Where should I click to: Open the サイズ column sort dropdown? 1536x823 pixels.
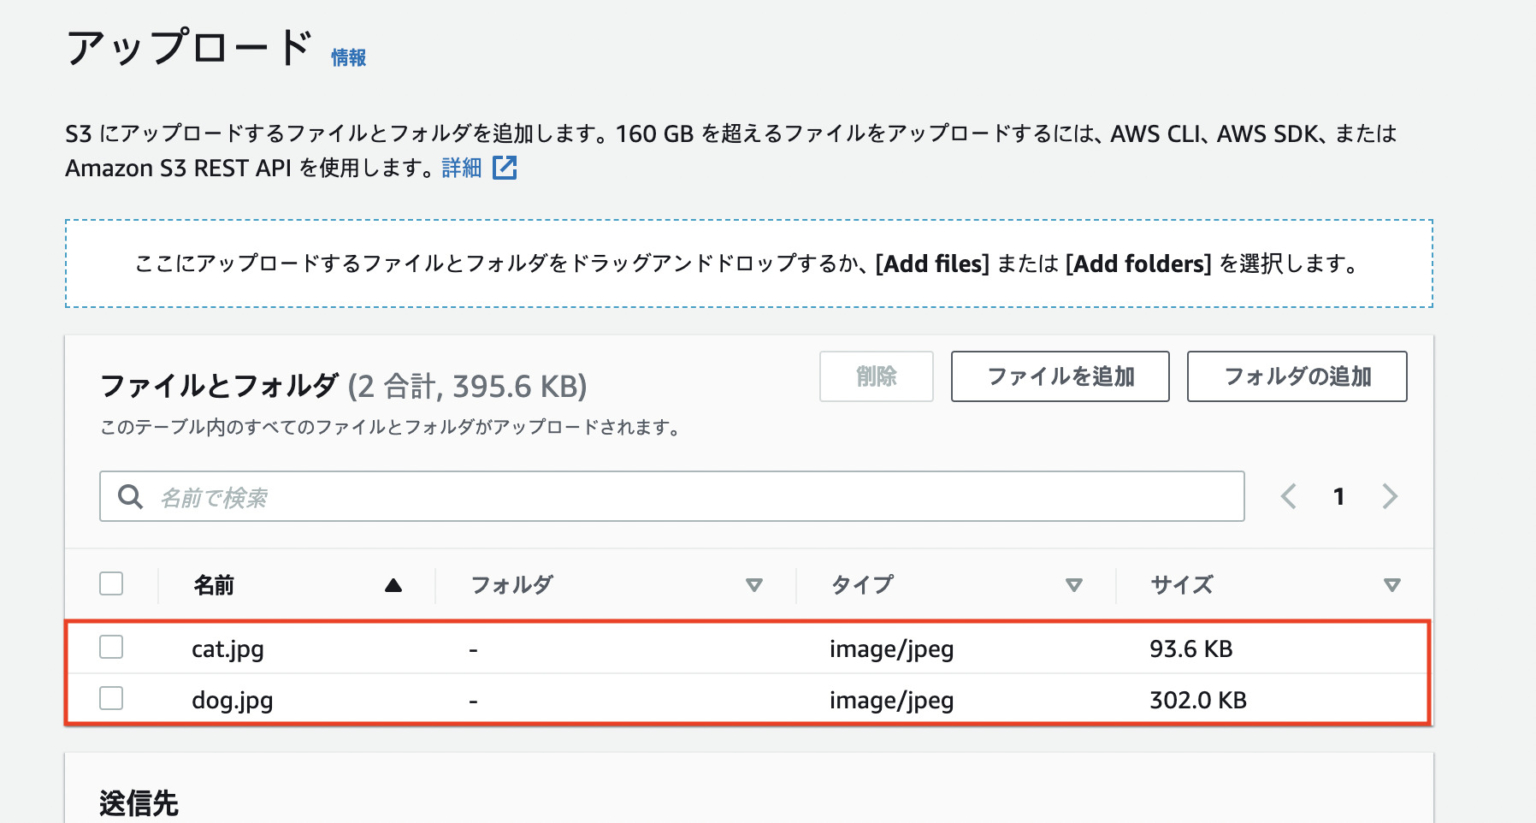[1392, 584]
